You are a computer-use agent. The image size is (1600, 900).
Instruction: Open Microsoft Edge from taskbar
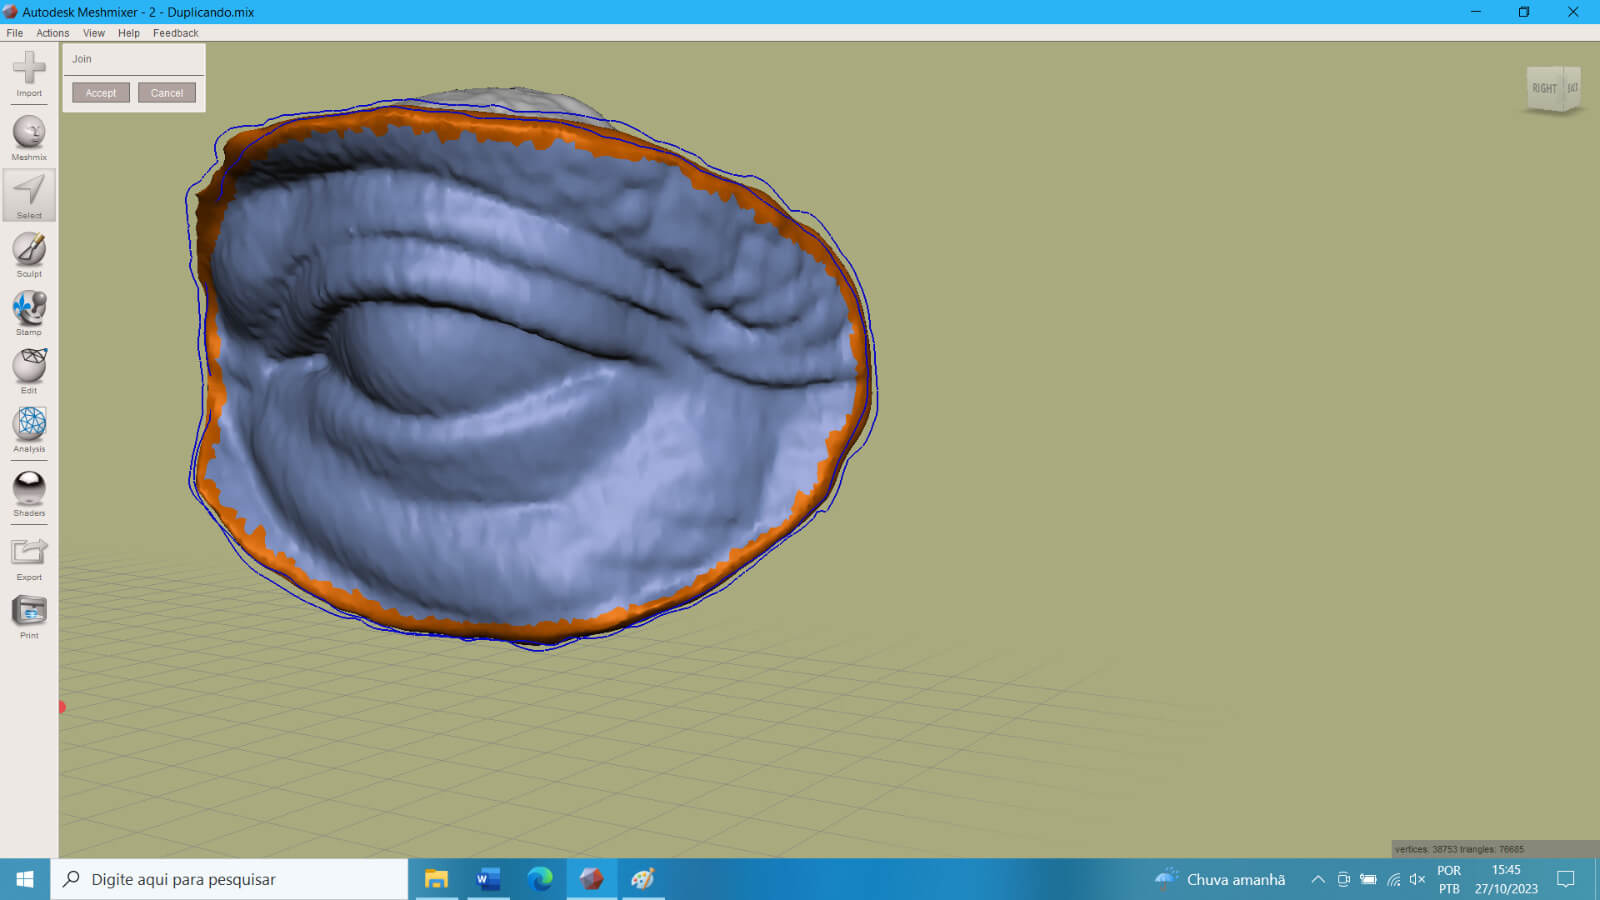tap(540, 879)
